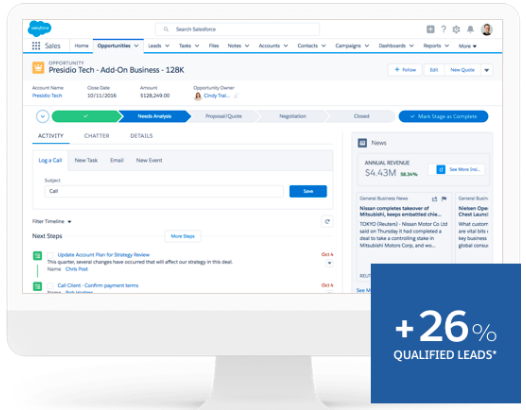Open Call Client - Confirm payment terms
The width and height of the screenshot is (526, 410).
coord(98,286)
